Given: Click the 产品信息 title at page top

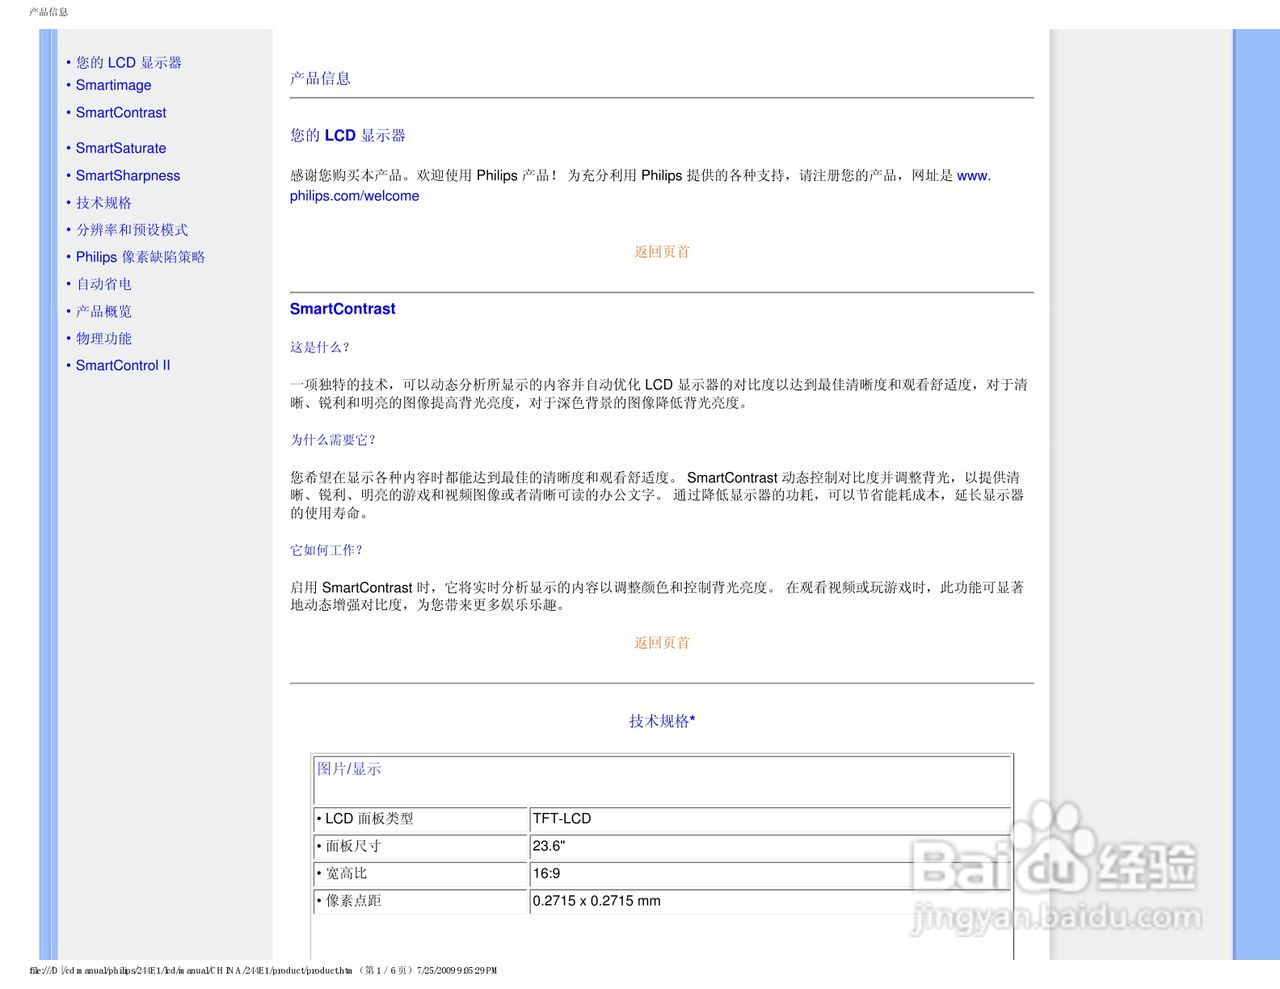Looking at the screenshot, I should pos(48,12).
